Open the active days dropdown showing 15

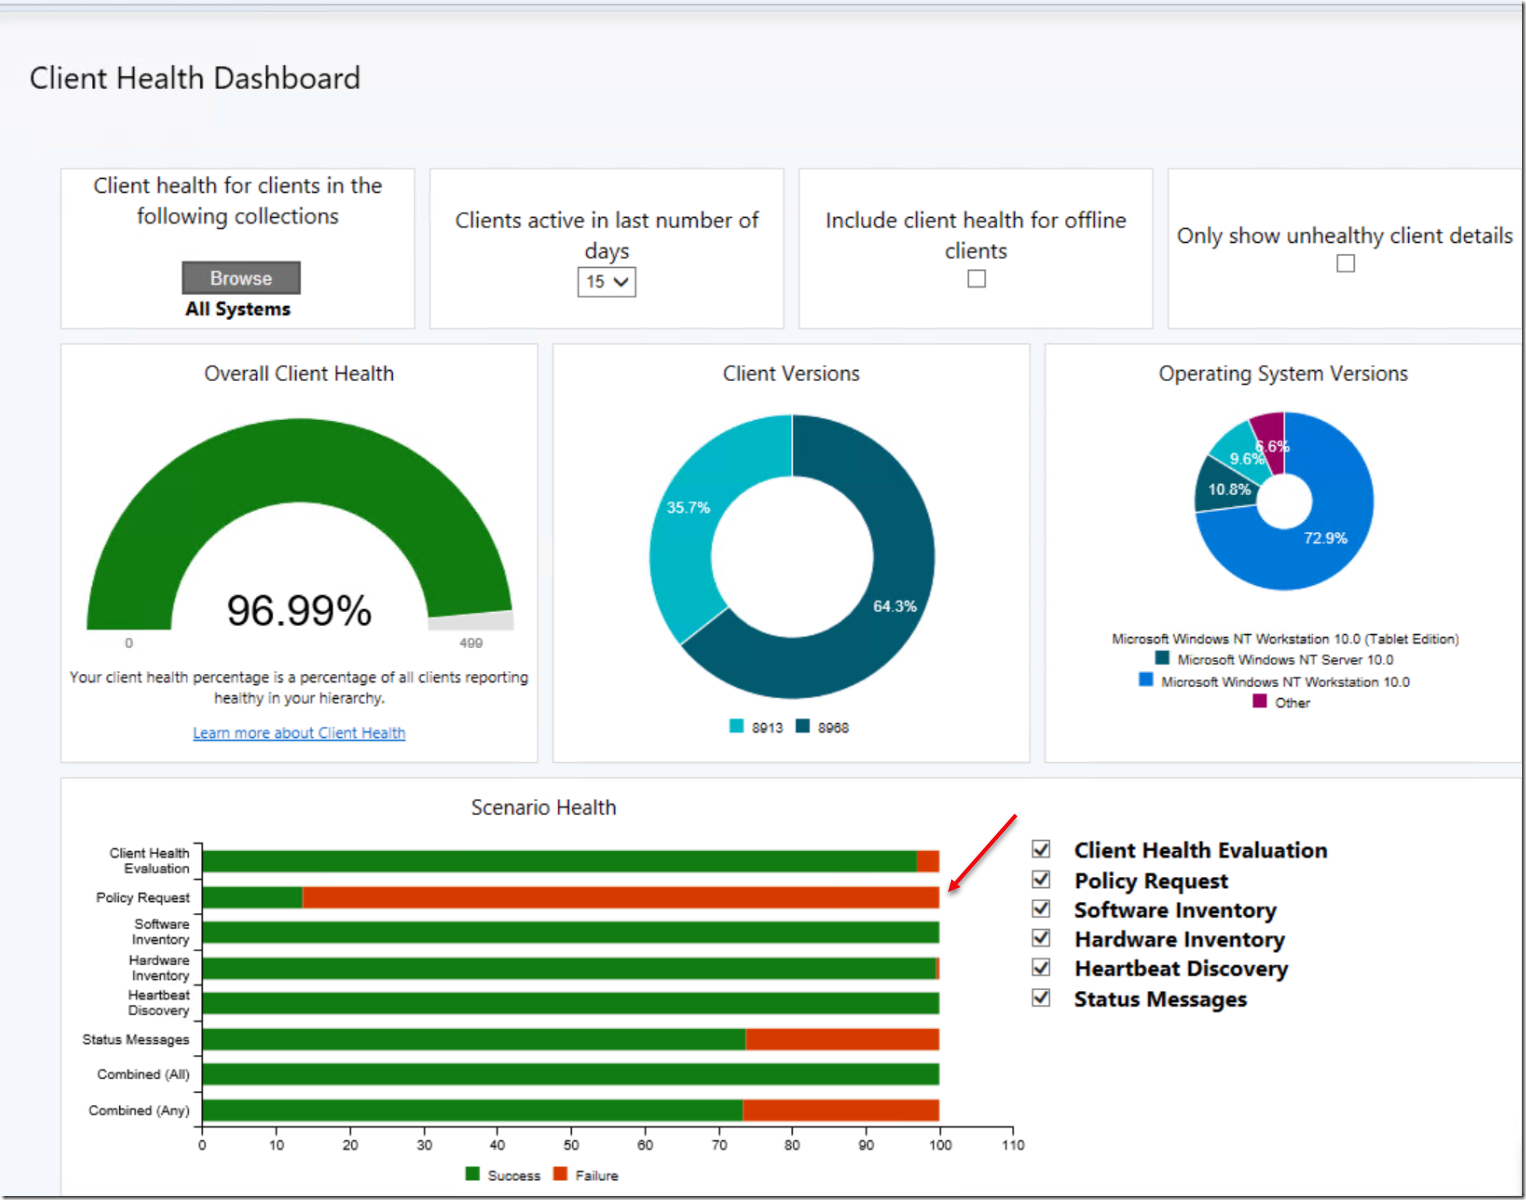tap(606, 282)
